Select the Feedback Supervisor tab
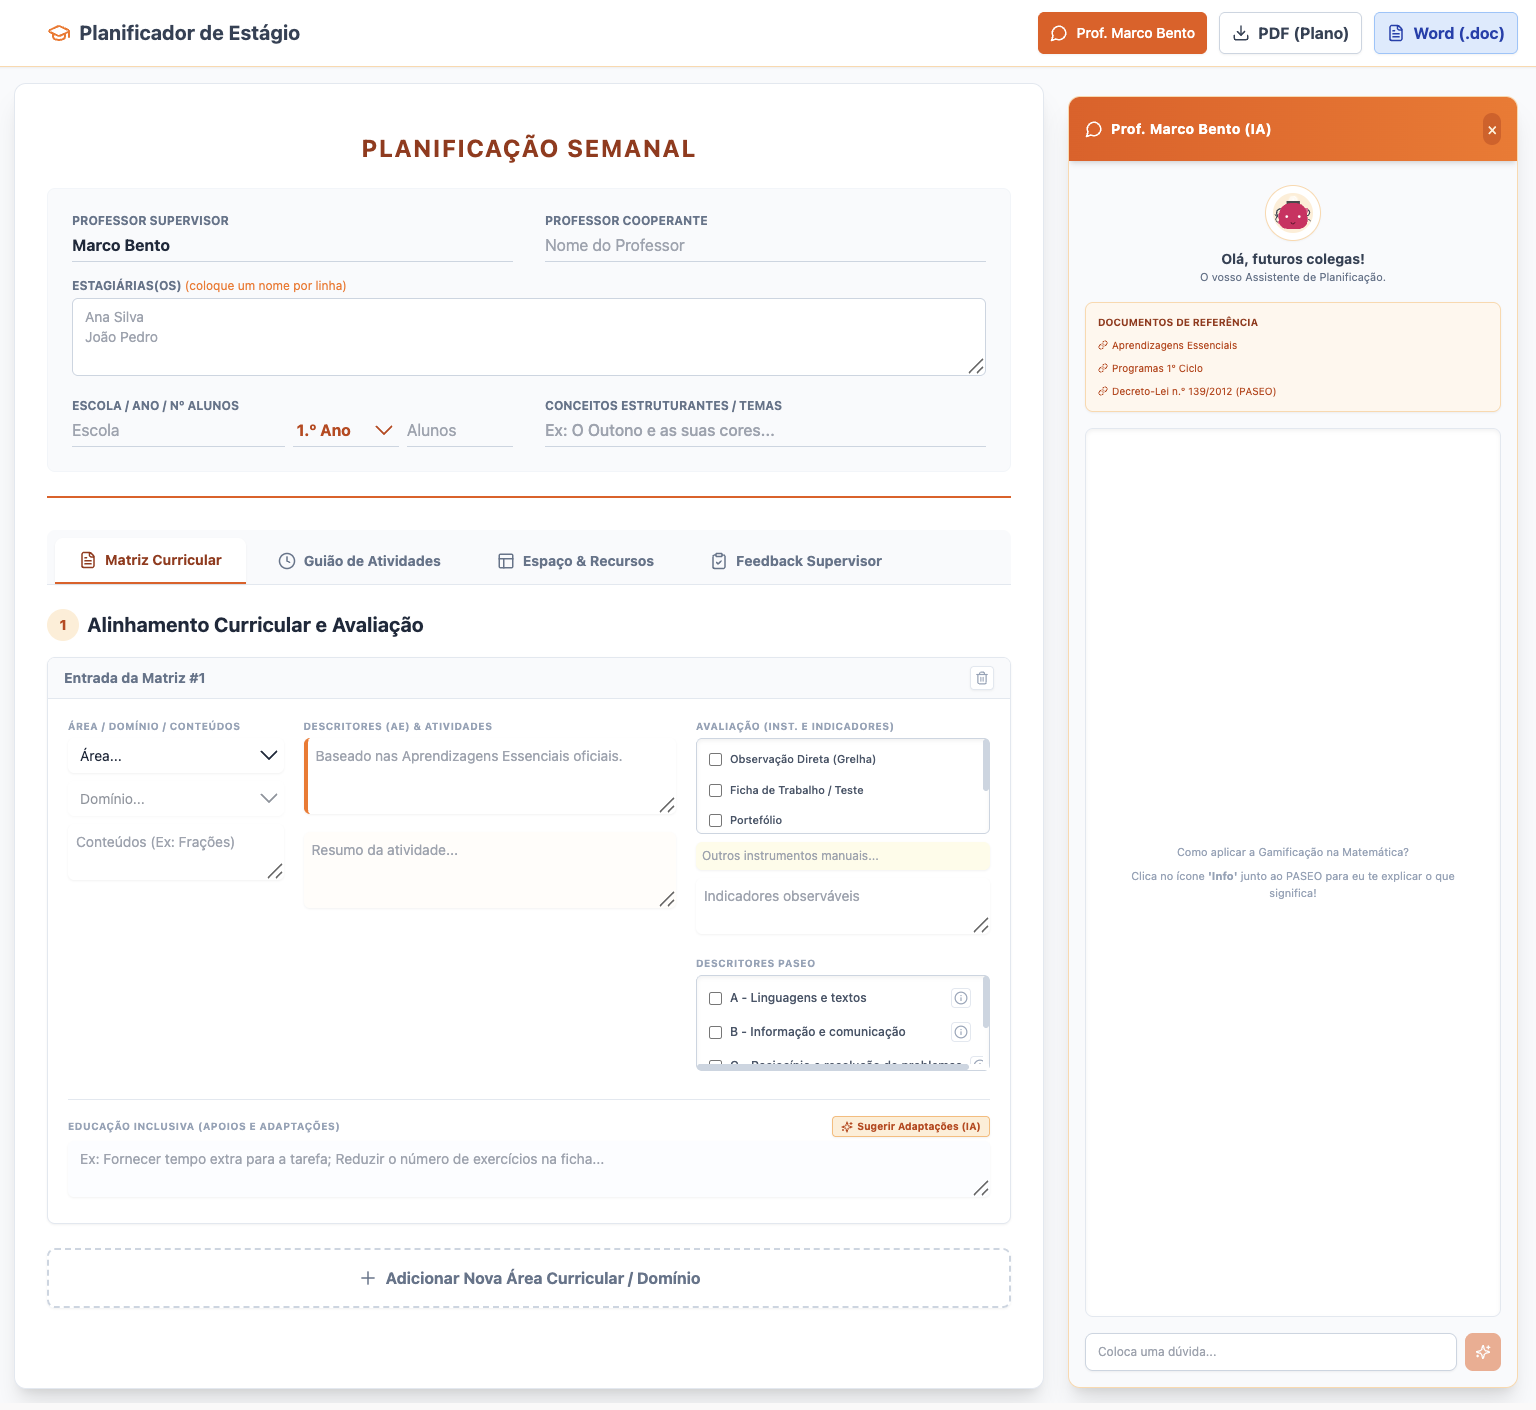 pyautogui.click(x=796, y=561)
